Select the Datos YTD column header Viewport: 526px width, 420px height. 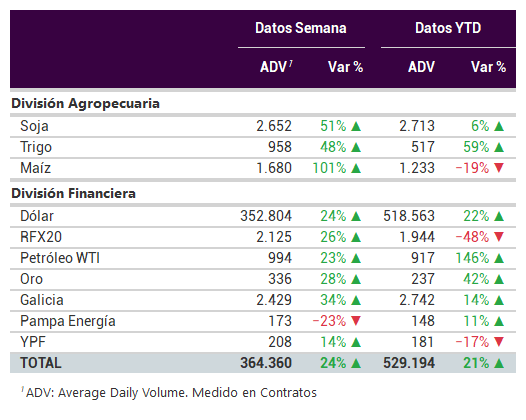pyautogui.click(x=448, y=28)
